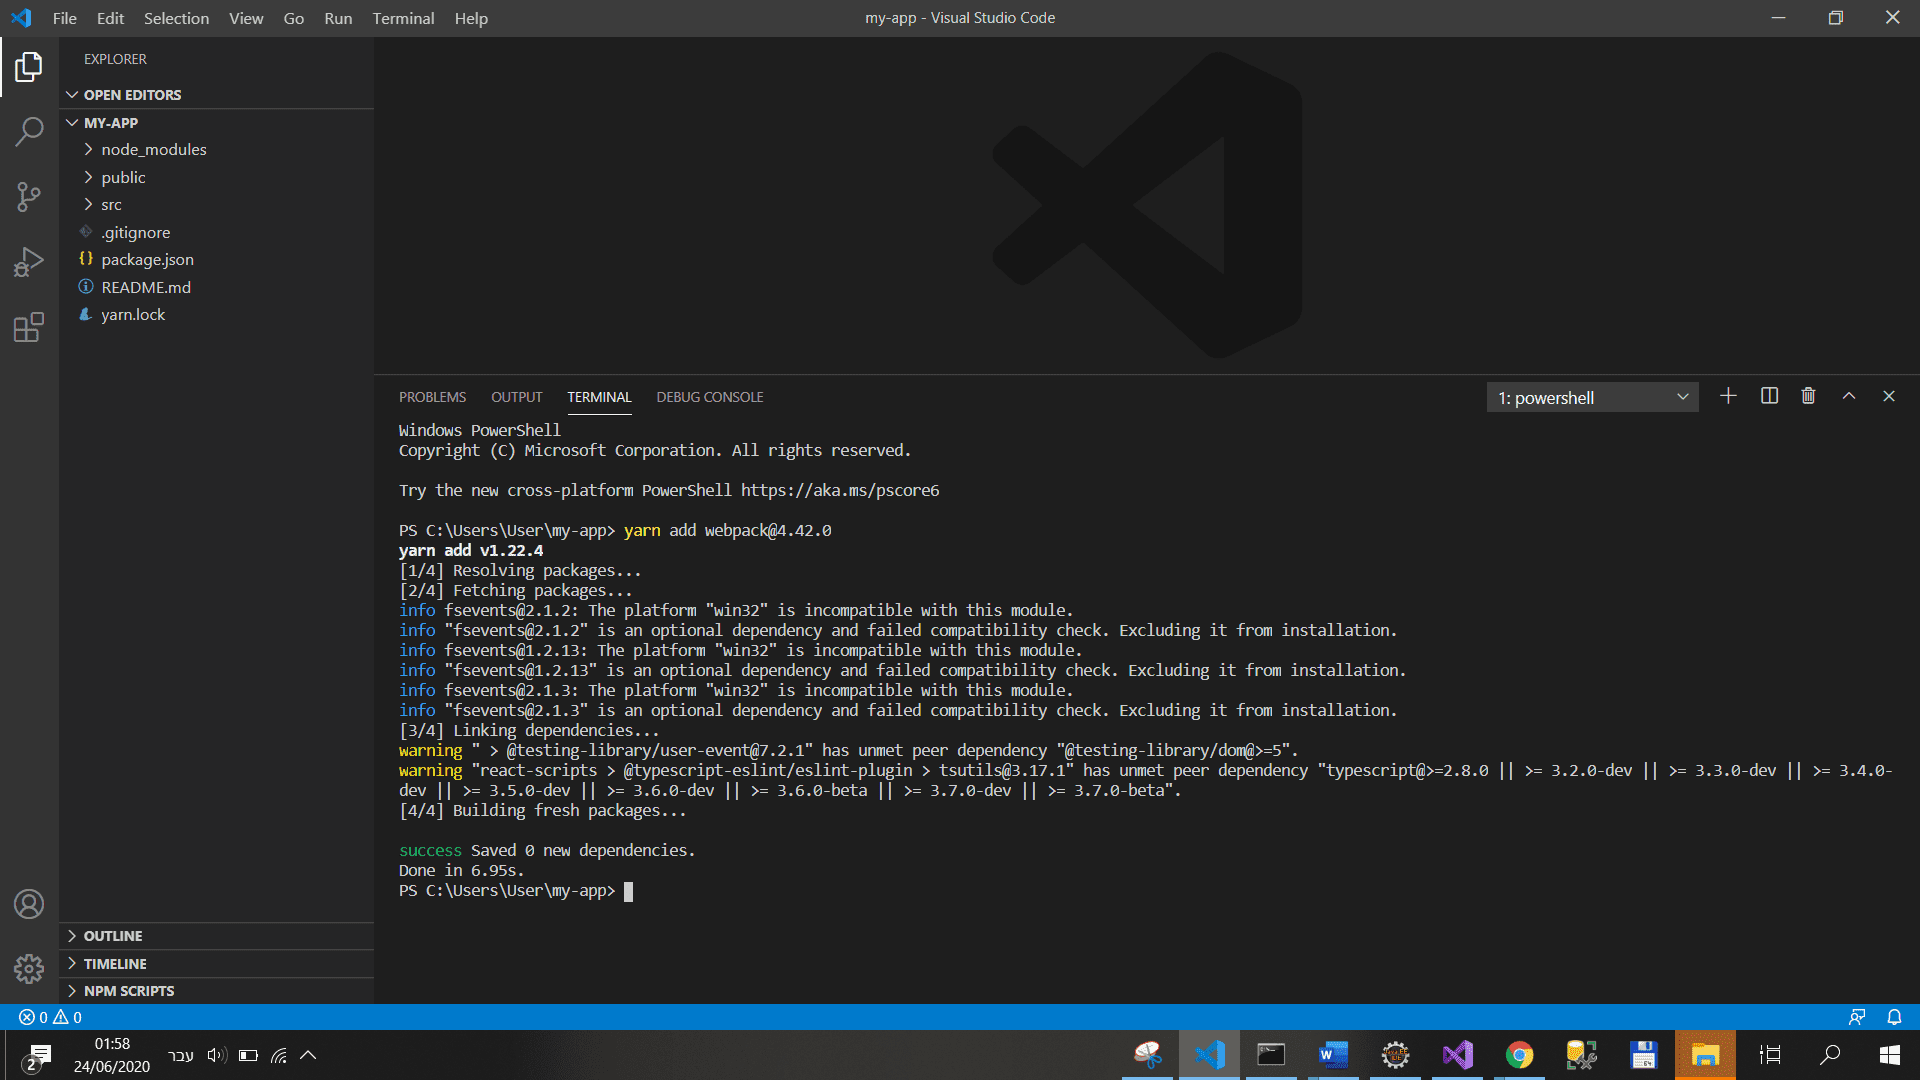Open the floppy disk app on taskbar
Screen dimensions: 1920x1080
click(x=1643, y=1055)
